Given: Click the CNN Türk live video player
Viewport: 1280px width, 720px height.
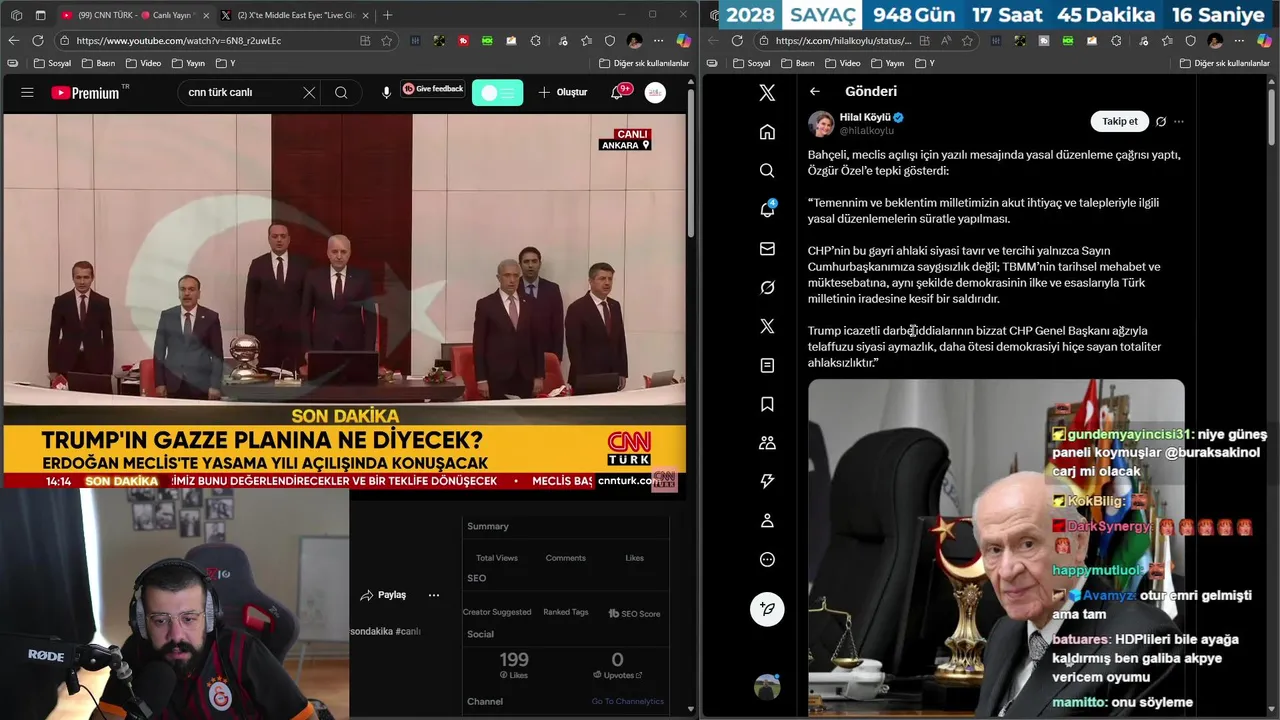Looking at the screenshot, I should coord(345,300).
